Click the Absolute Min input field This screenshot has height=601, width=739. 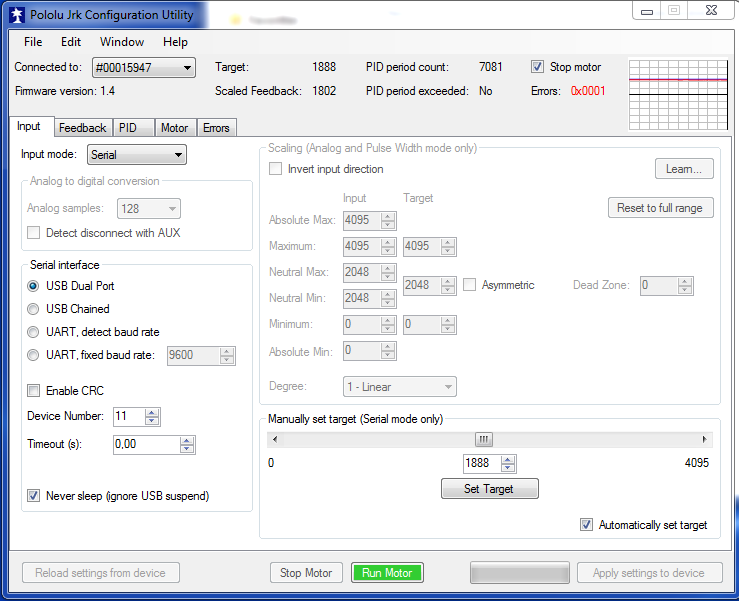(x=362, y=351)
